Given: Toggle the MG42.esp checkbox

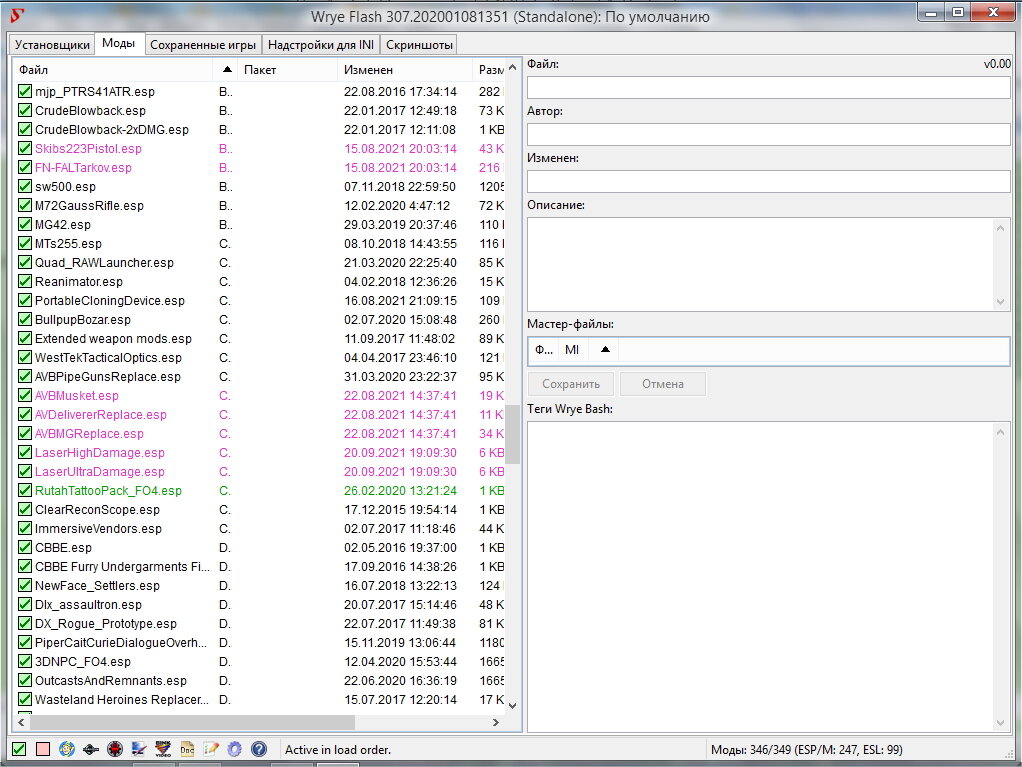Looking at the screenshot, I should click(x=25, y=225).
